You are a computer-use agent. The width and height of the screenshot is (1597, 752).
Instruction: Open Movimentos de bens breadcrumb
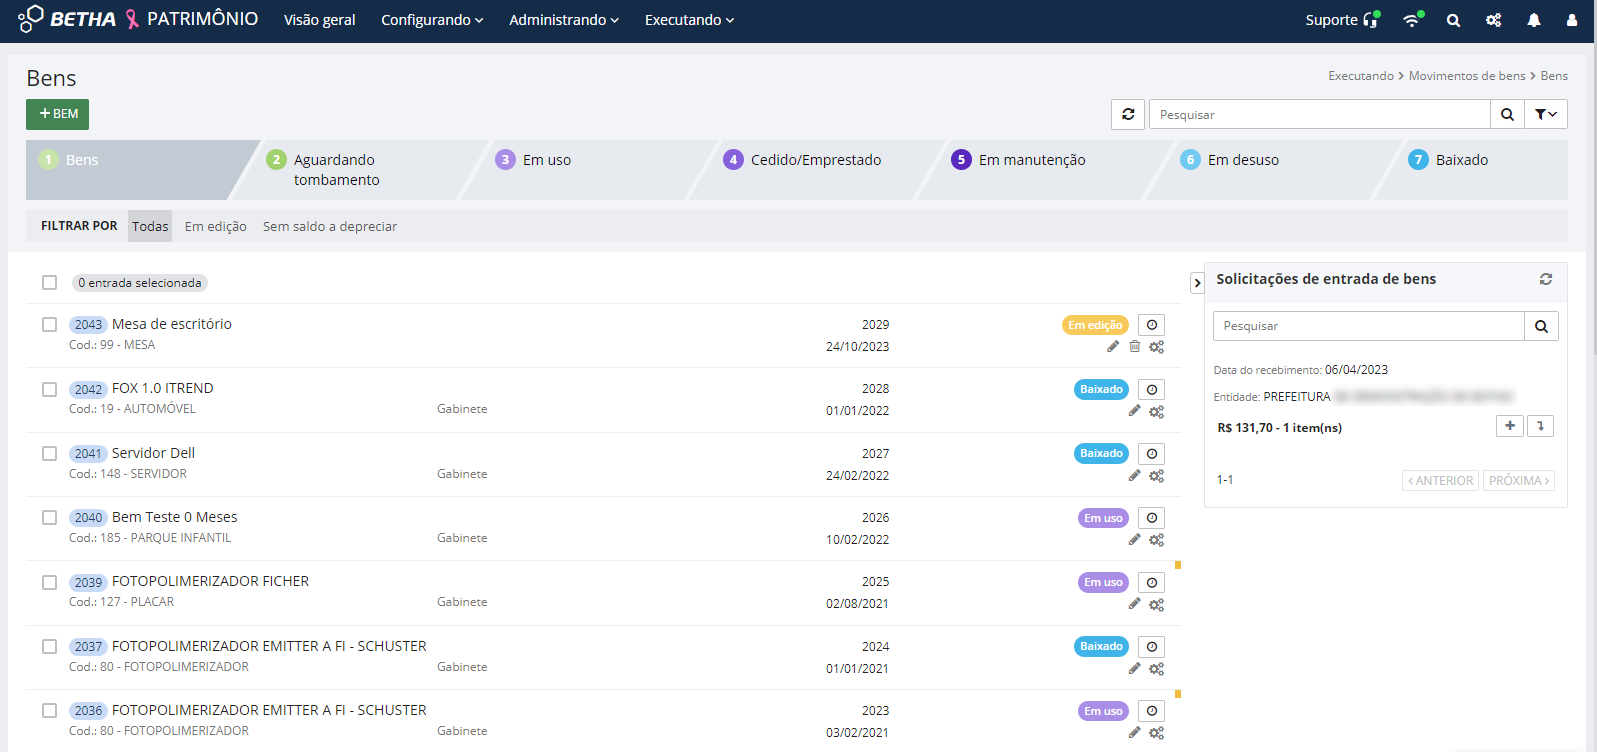click(x=1467, y=76)
